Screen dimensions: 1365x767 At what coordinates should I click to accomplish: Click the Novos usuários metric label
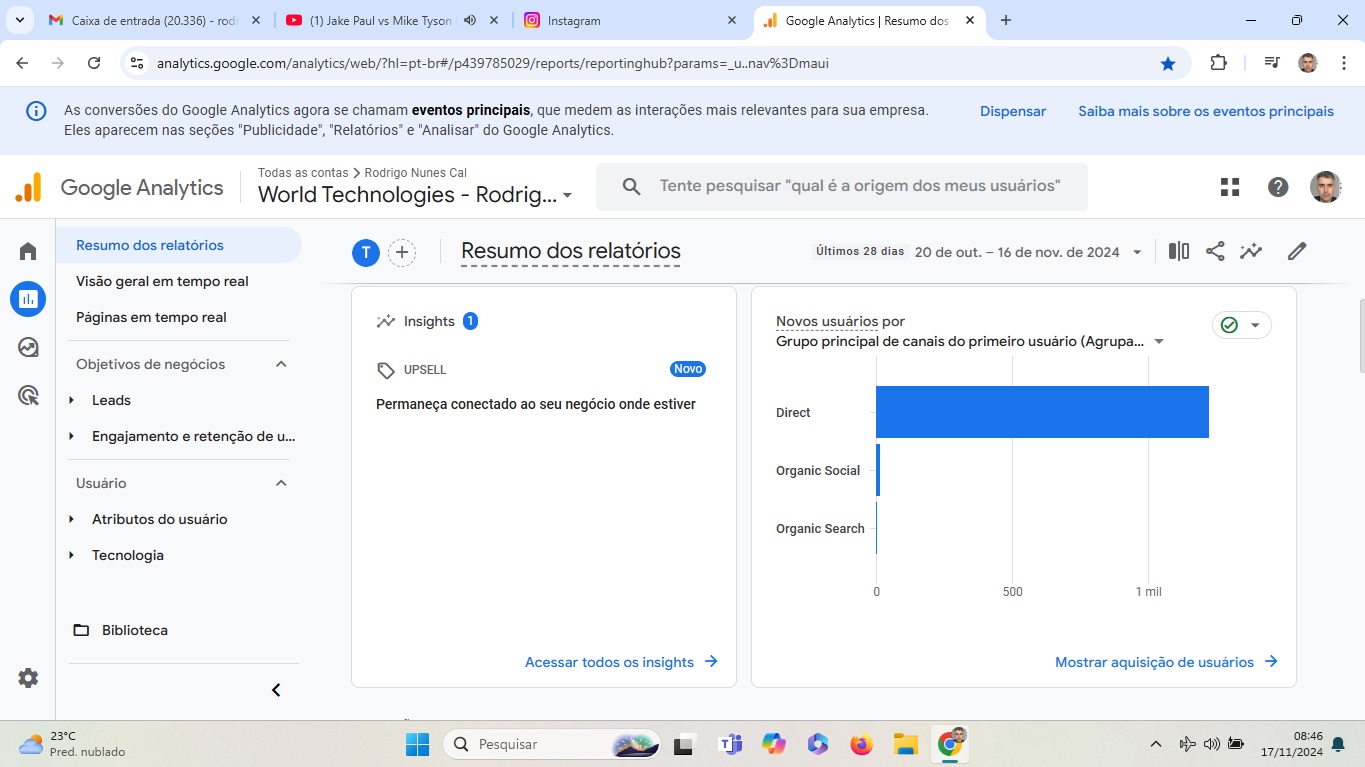pyautogui.click(x=827, y=321)
